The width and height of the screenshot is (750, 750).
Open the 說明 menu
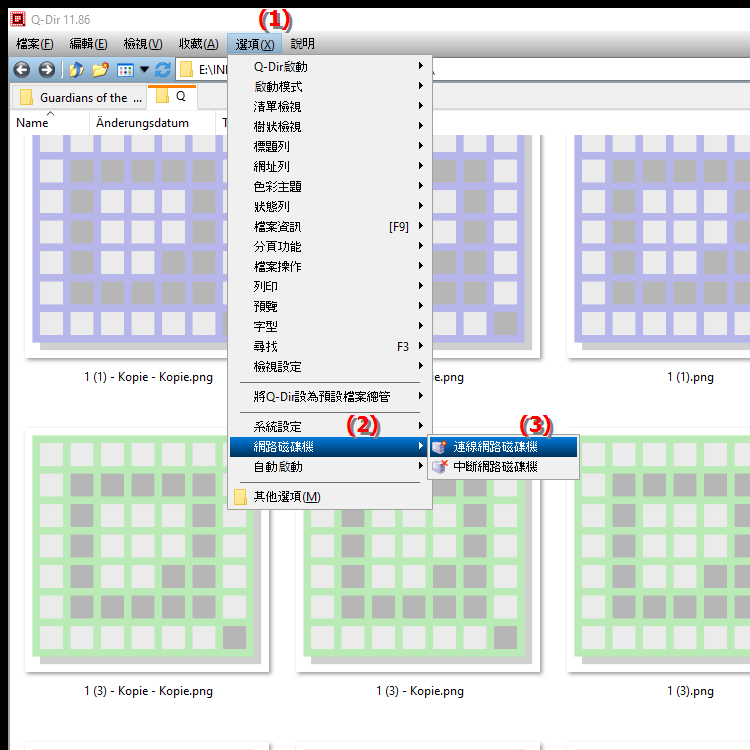tap(302, 44)
